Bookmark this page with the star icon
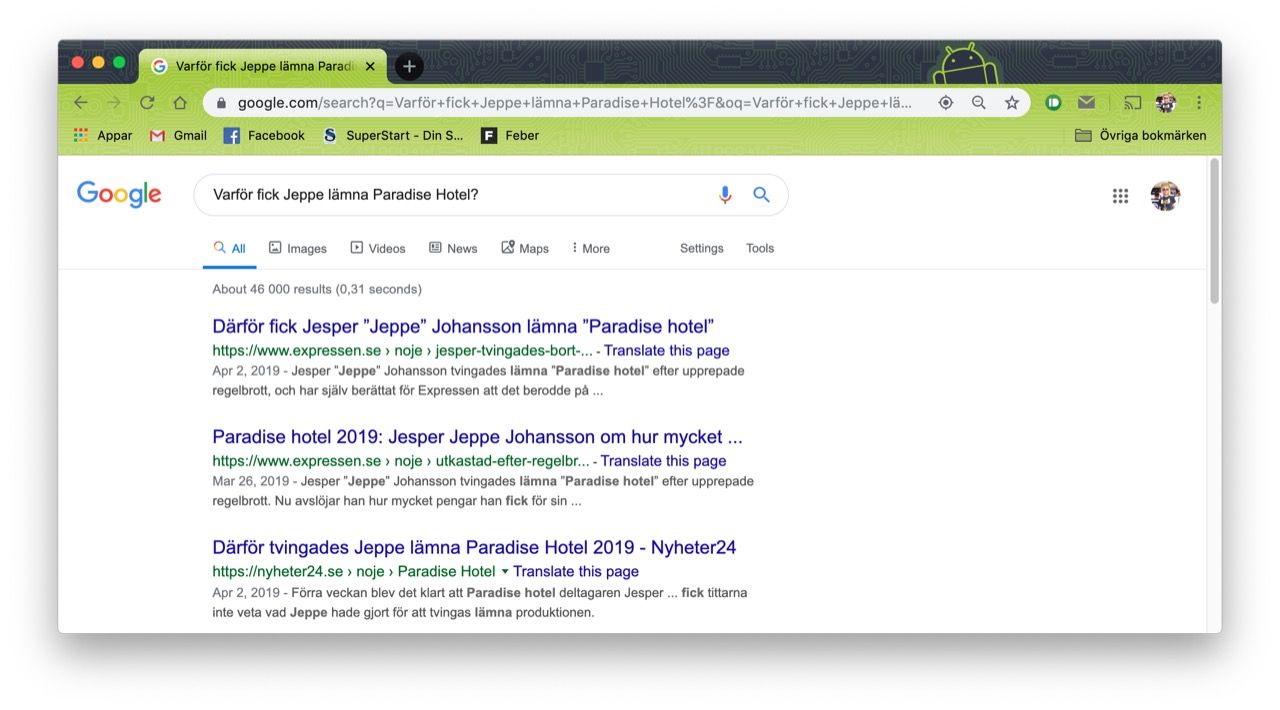This screenshot has width=1280, height=710. (1012, 102)
